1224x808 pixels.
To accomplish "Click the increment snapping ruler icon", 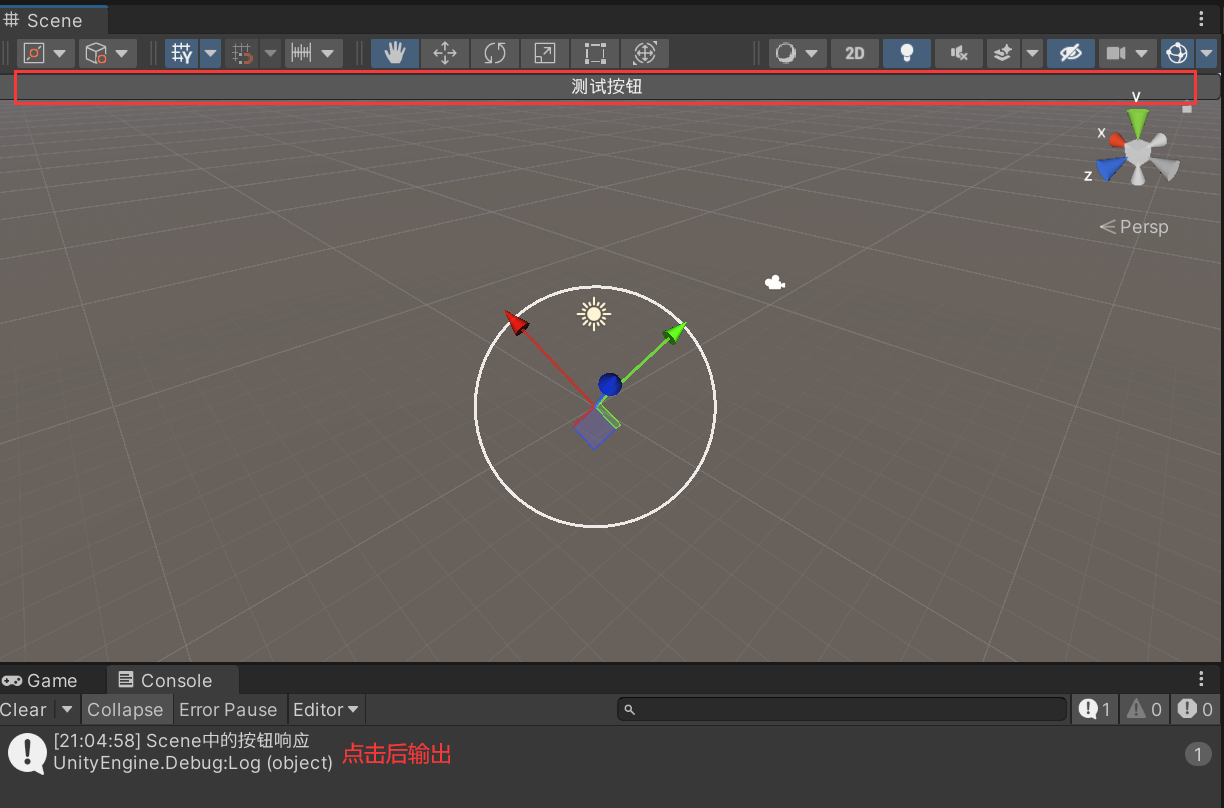I will [301, 53].
